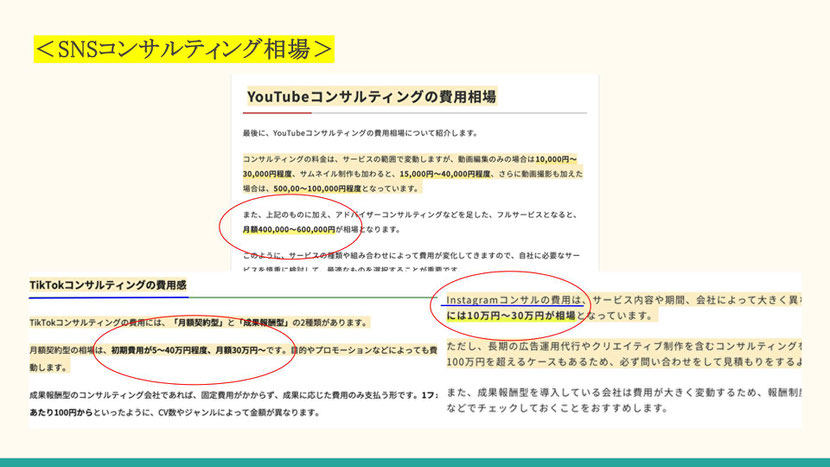This screenshot has height=467, width=830.
Task: Click the text には10万円〜30万円が相場
Action: (511, 316)
